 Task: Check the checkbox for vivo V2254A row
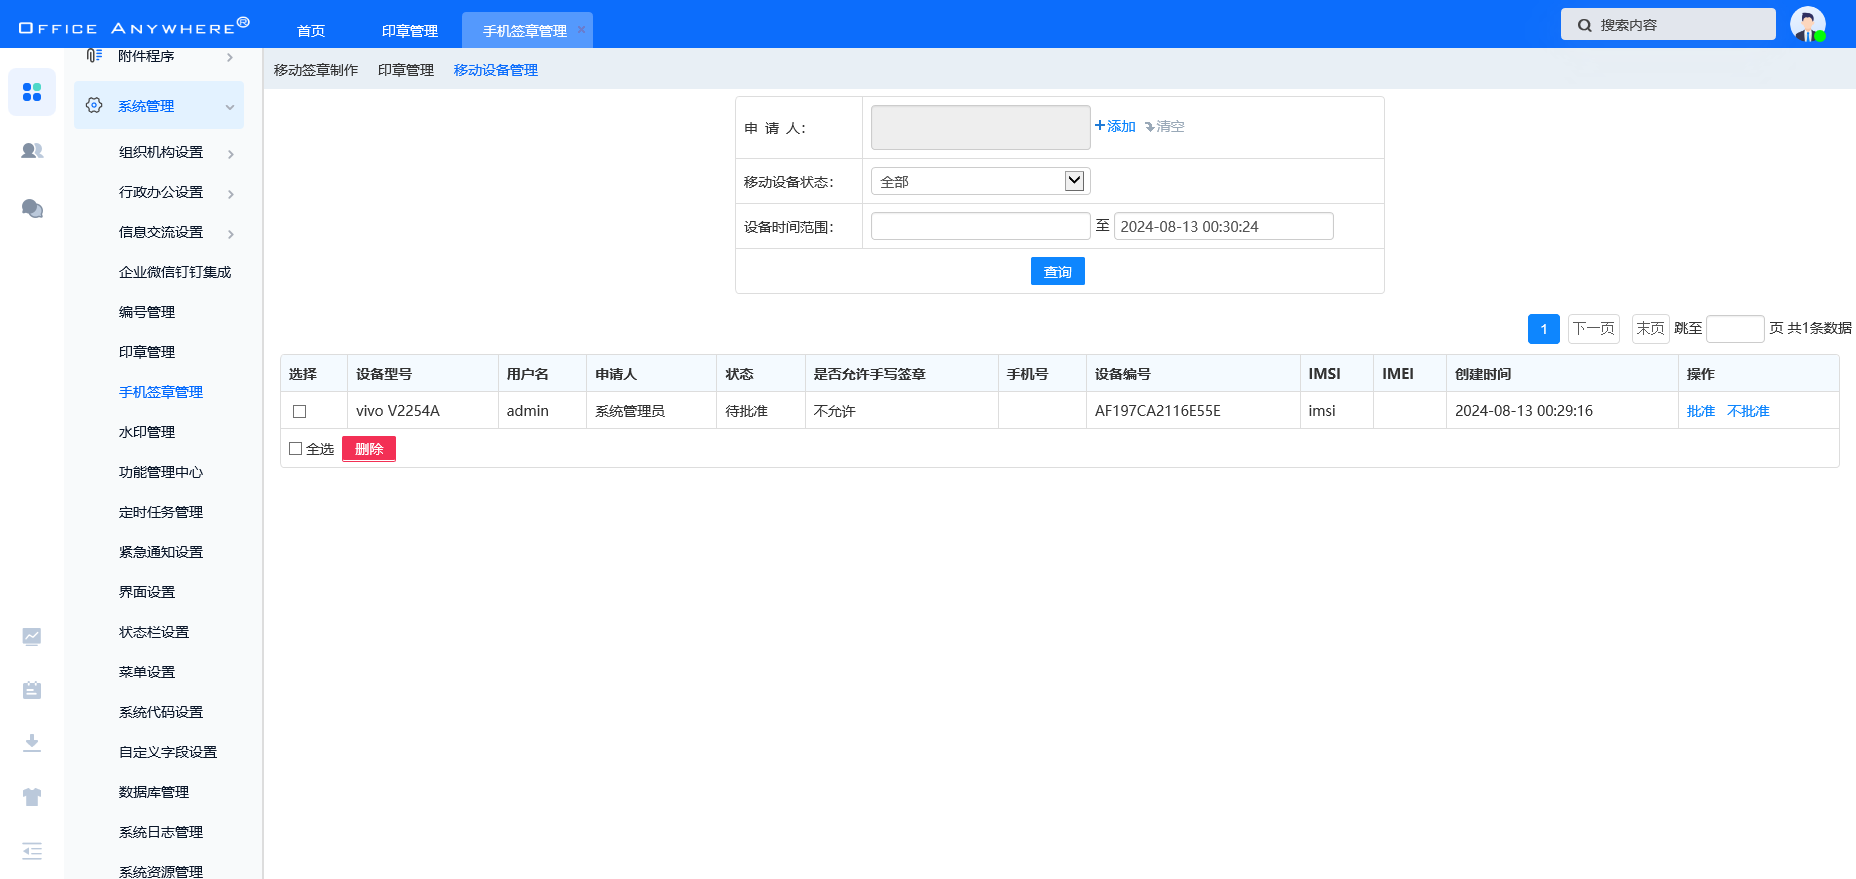pyautogui.click(x=299, y=411)
